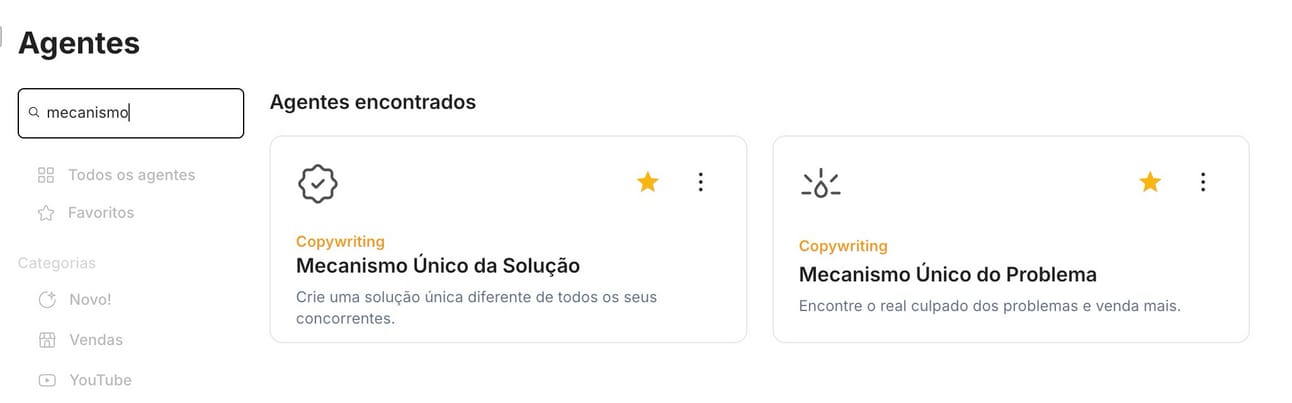The image size is (1292, 403).
Task: Open three-dot menu on Solução card
Action: pyautogui.click(x=701, y=181)
